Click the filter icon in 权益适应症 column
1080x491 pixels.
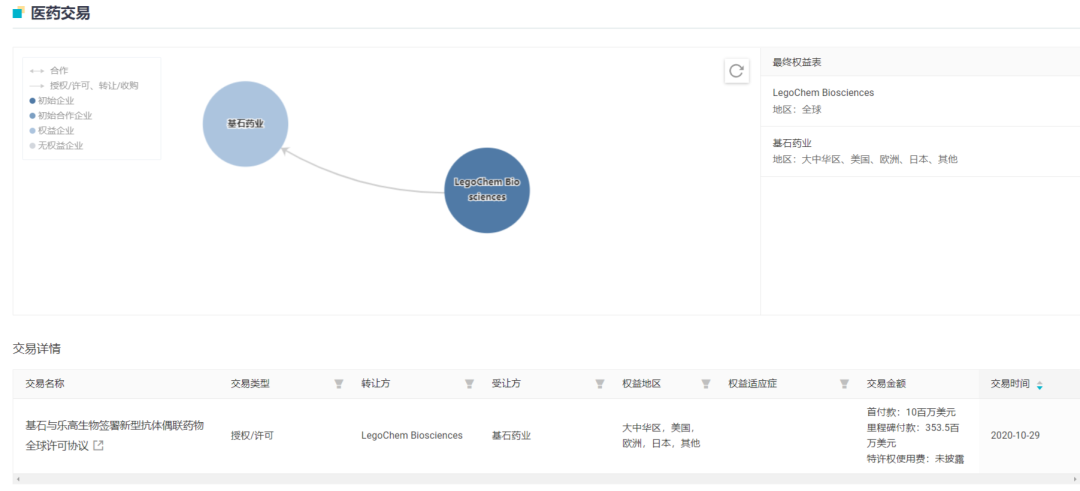[844, 384]
